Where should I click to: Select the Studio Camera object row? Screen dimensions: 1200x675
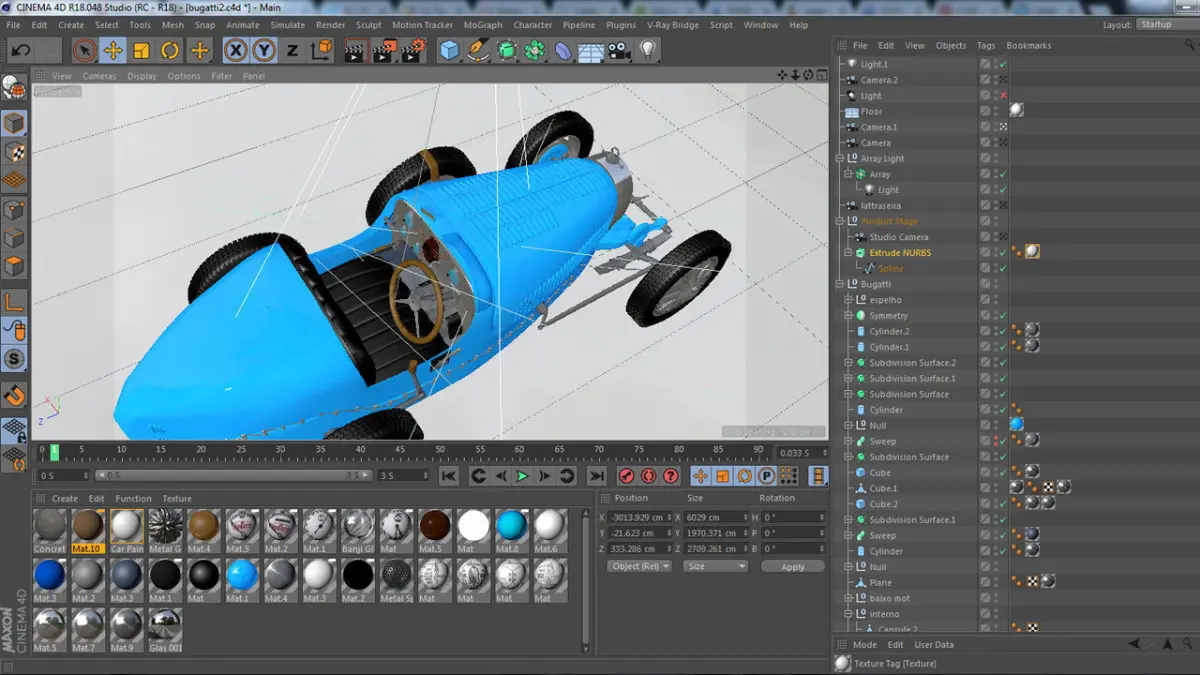pos(898,237)
